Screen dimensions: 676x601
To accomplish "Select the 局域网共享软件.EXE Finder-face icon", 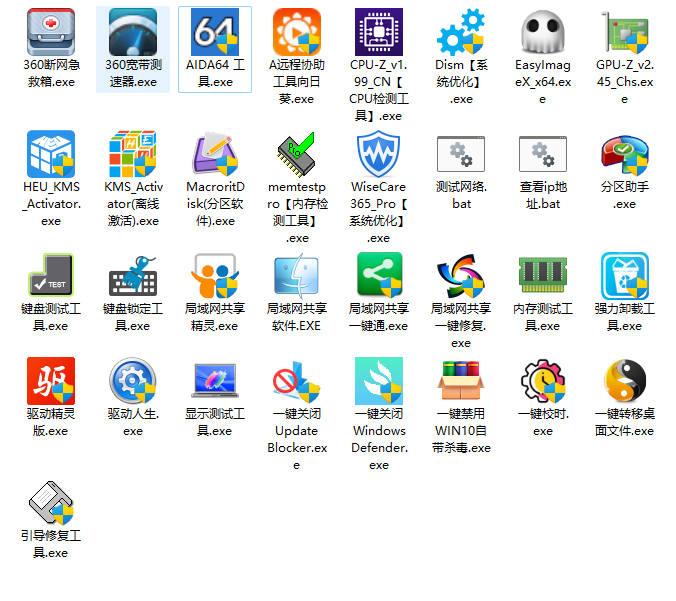I will [x=297, y=276].
